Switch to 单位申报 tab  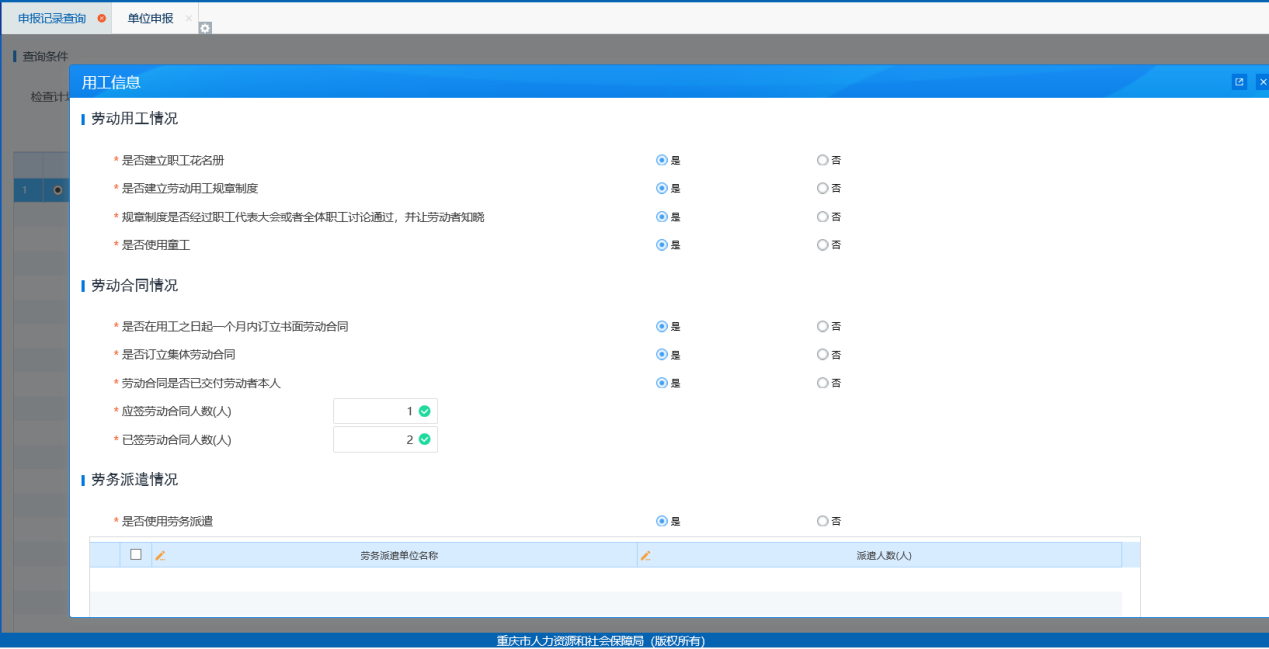point(150,18)
